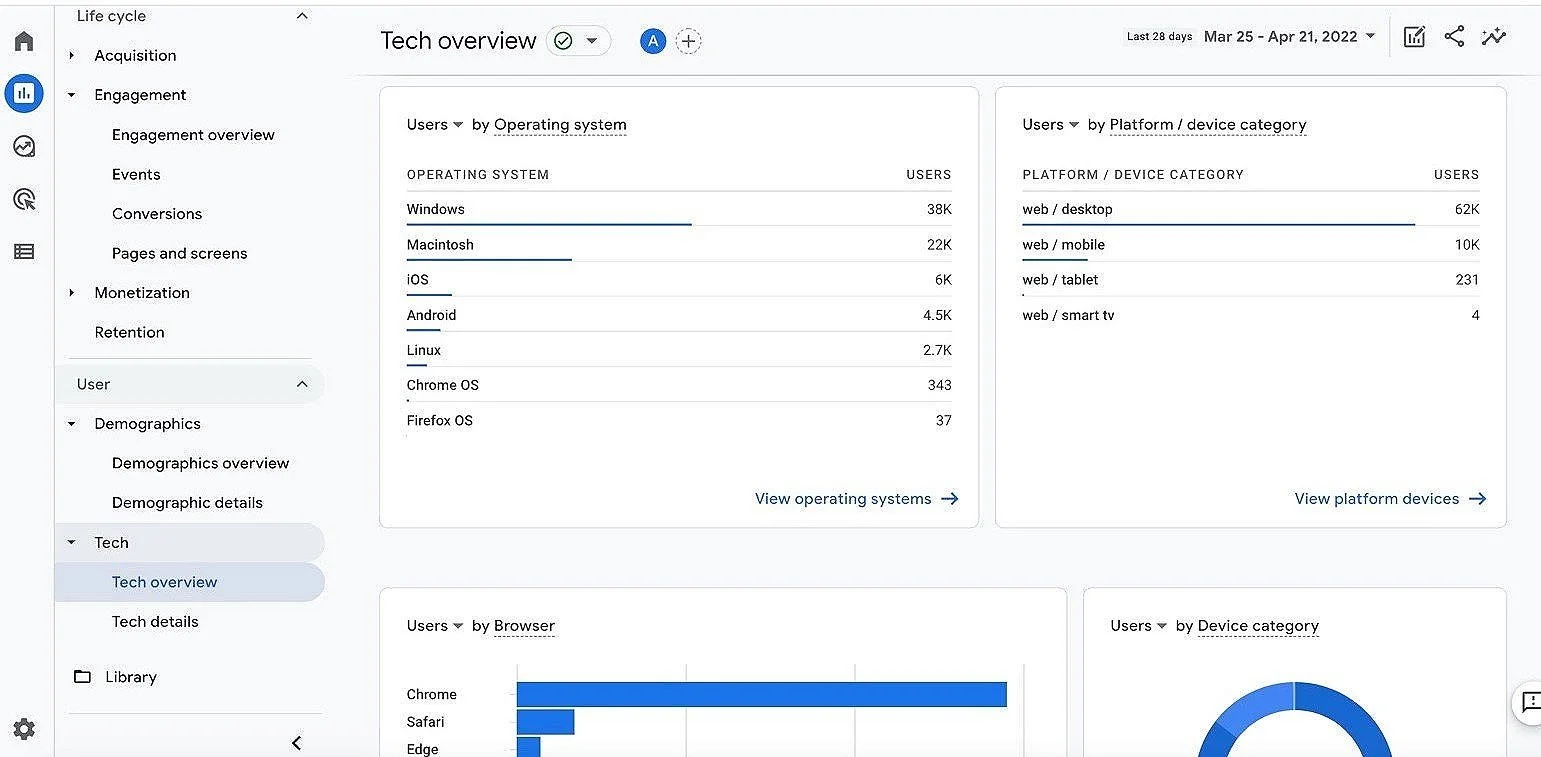Collapse the Life cycle section chevron
Screen dimensions: 1541x757
302,16
